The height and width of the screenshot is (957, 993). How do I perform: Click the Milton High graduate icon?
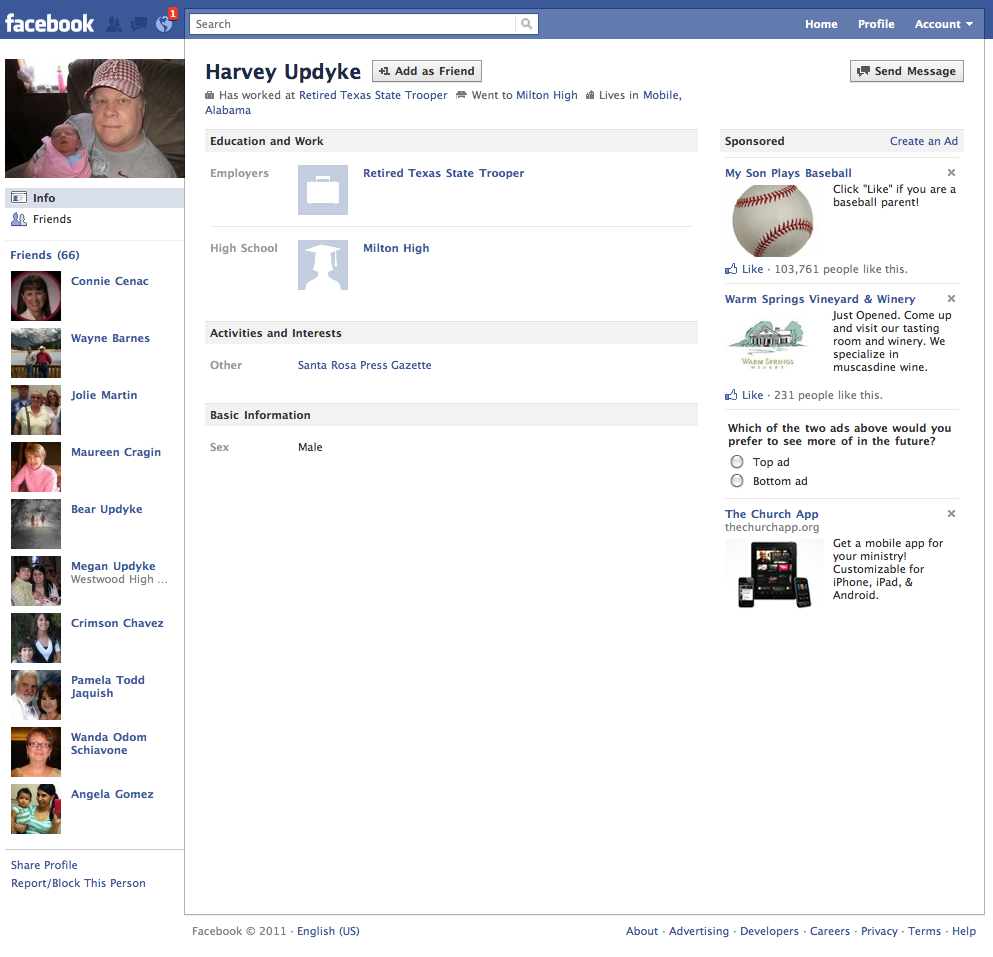pyautogui.click(x=323, y=265)
